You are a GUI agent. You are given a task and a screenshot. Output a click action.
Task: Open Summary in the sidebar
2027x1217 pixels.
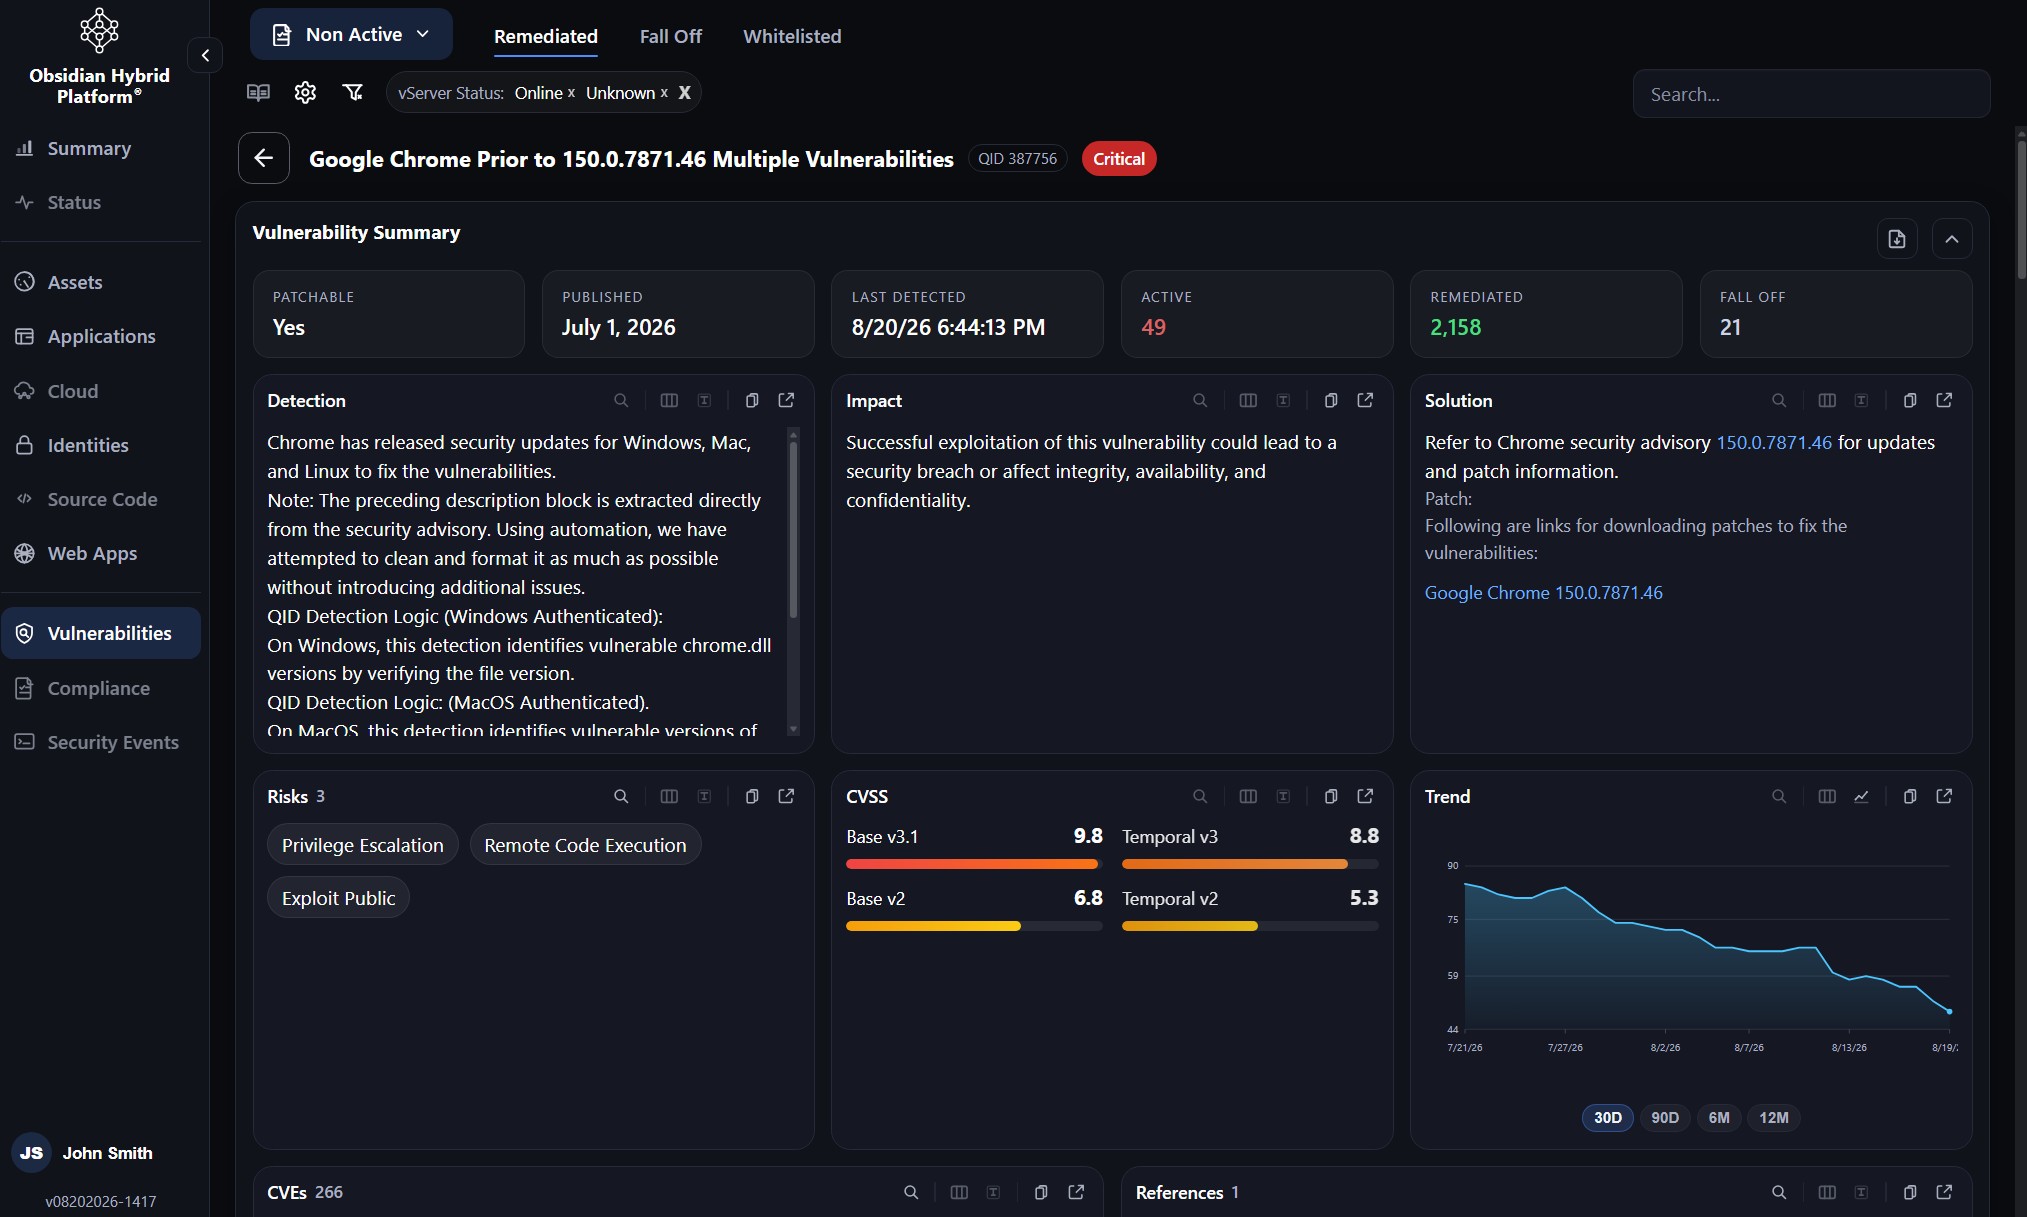point(101,148)
